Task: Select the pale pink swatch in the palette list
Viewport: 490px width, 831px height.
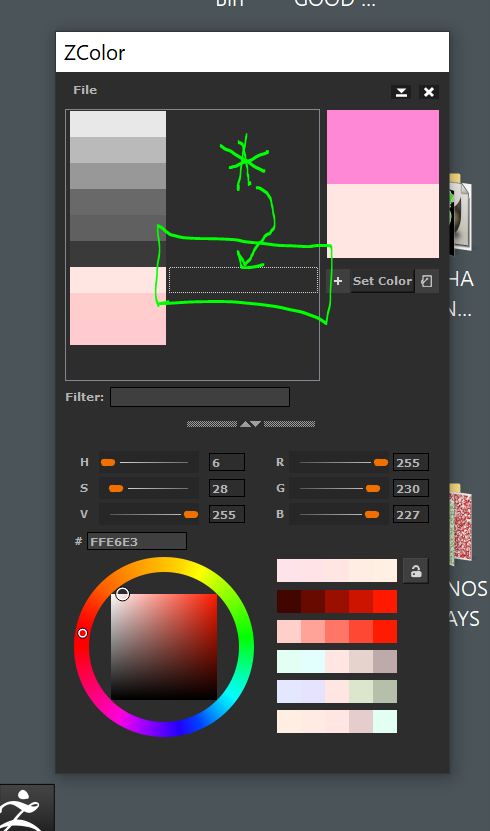Action: click(118, 280)
